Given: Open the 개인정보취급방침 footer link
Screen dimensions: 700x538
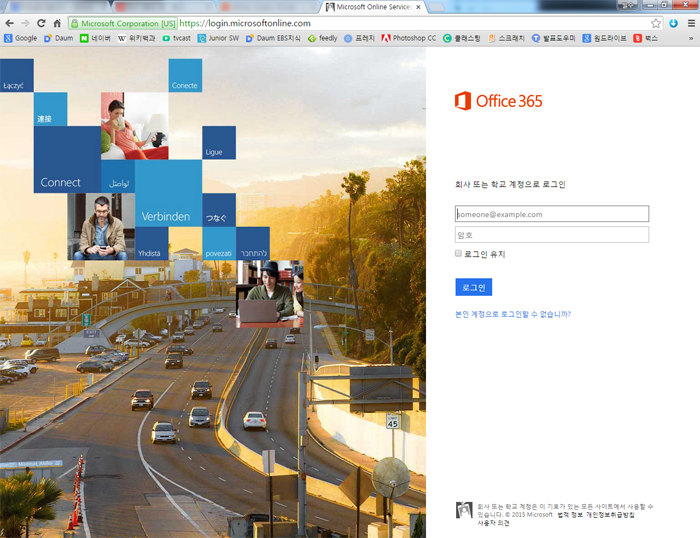Looking at the screenshot, I should tap(610, 515).
